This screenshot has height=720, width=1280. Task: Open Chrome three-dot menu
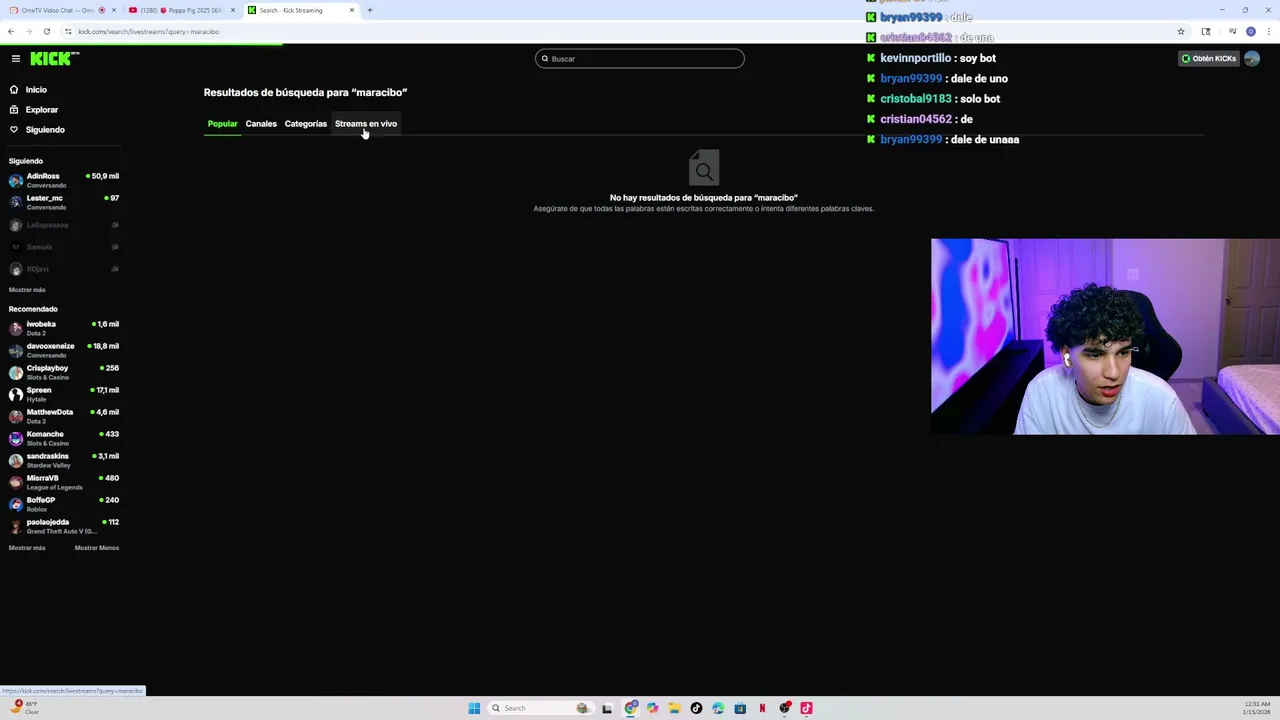click(x=1269, y=32)
